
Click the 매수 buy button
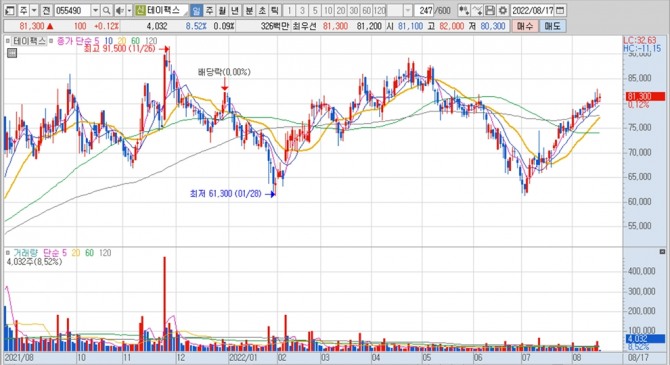[525, 26]
